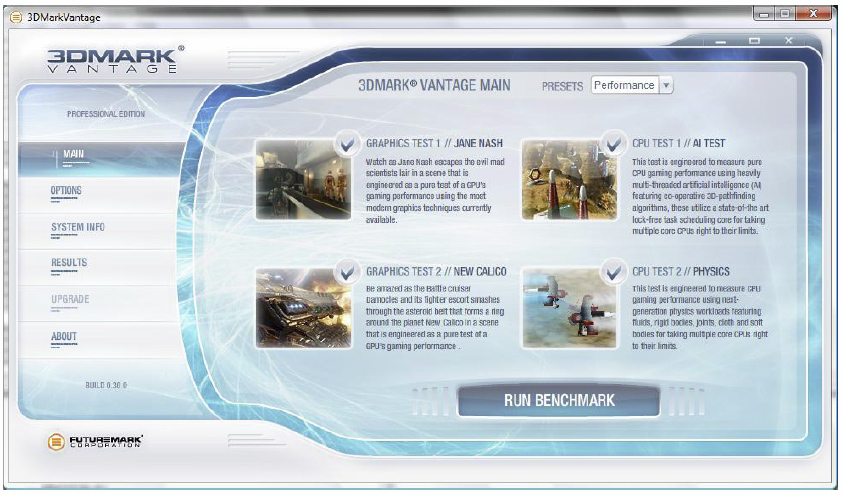Screen dimensions: 843x495
Task: Click the 'GRAPHICS TEST 2 // NEW CALICO' heading
Action: pyautogui.click(x=436, y=272)
